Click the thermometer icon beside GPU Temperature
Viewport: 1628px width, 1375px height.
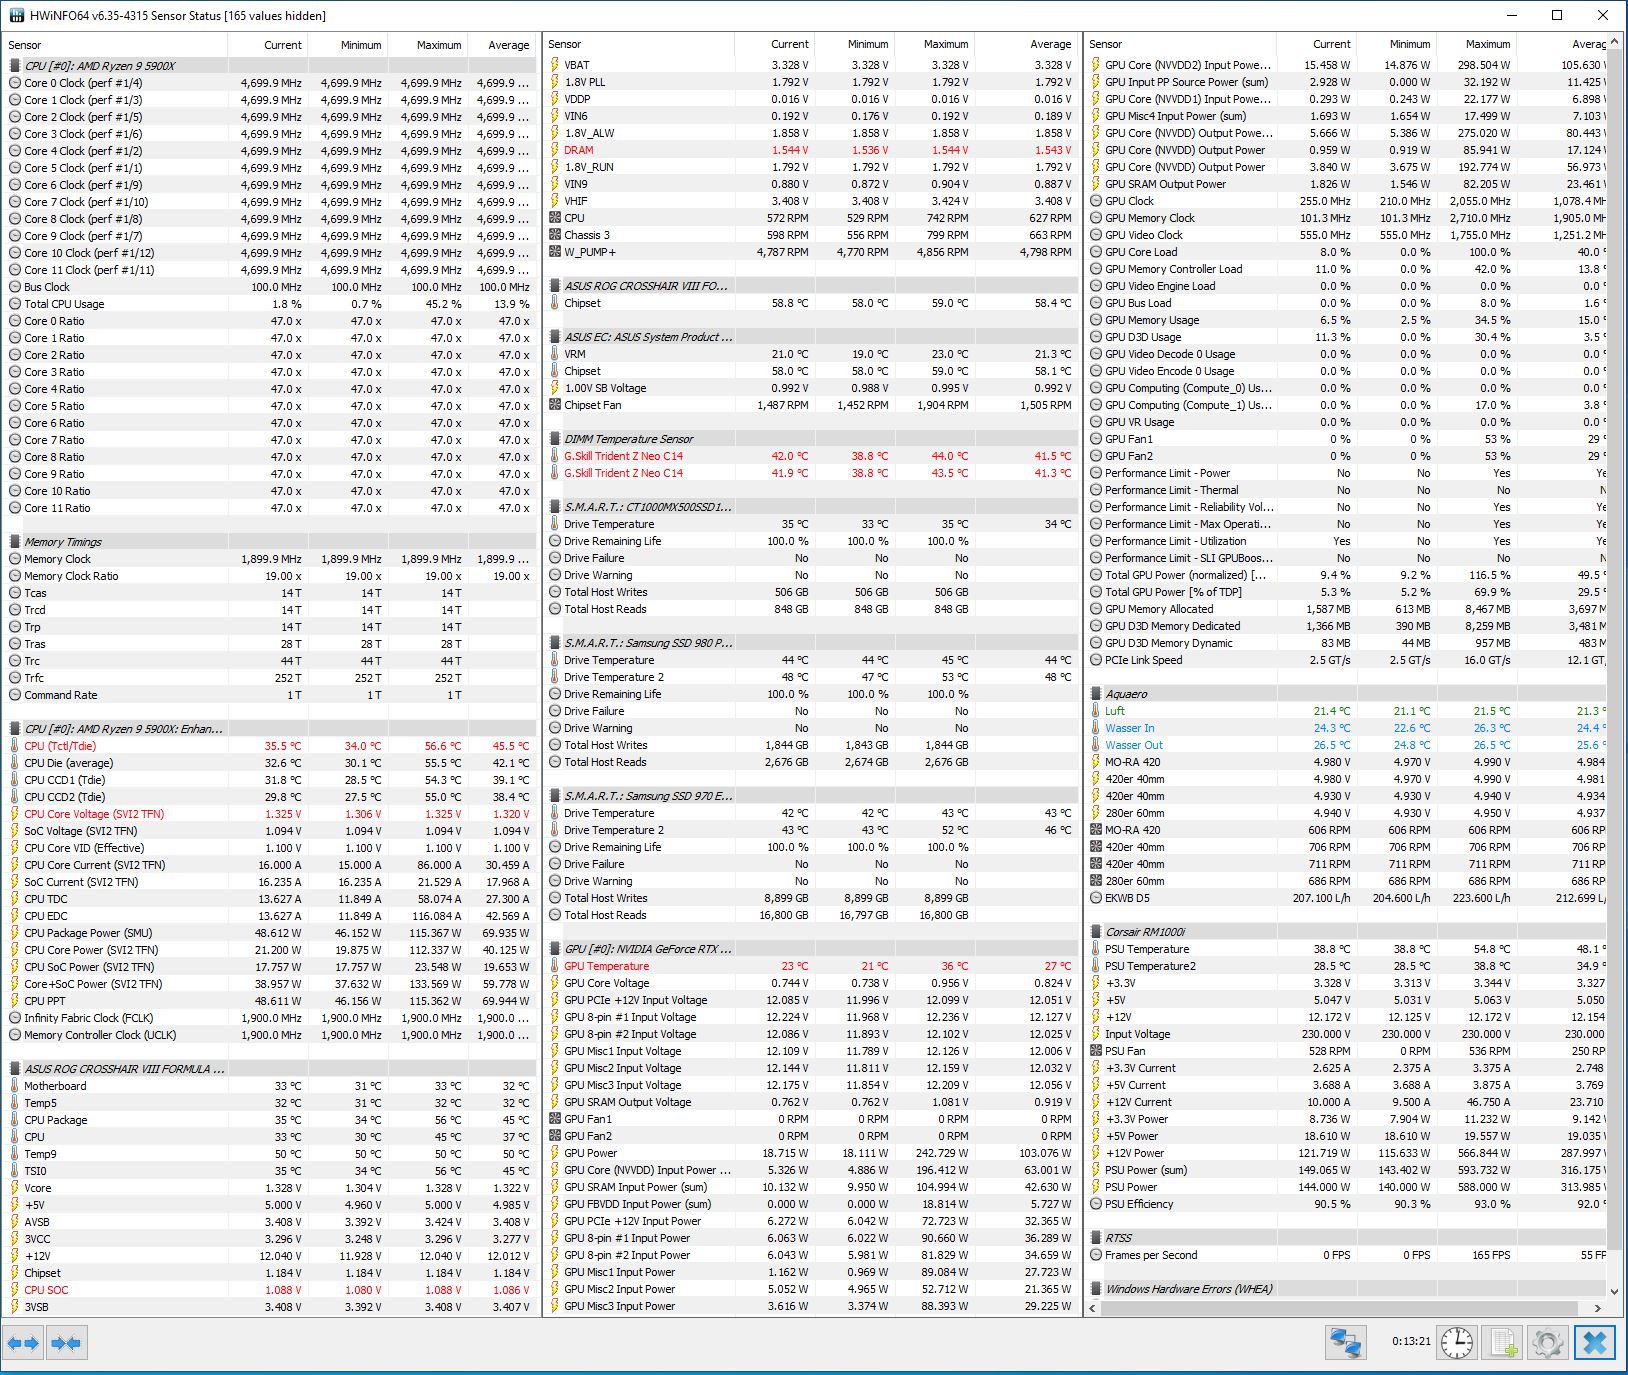point(555,966)
